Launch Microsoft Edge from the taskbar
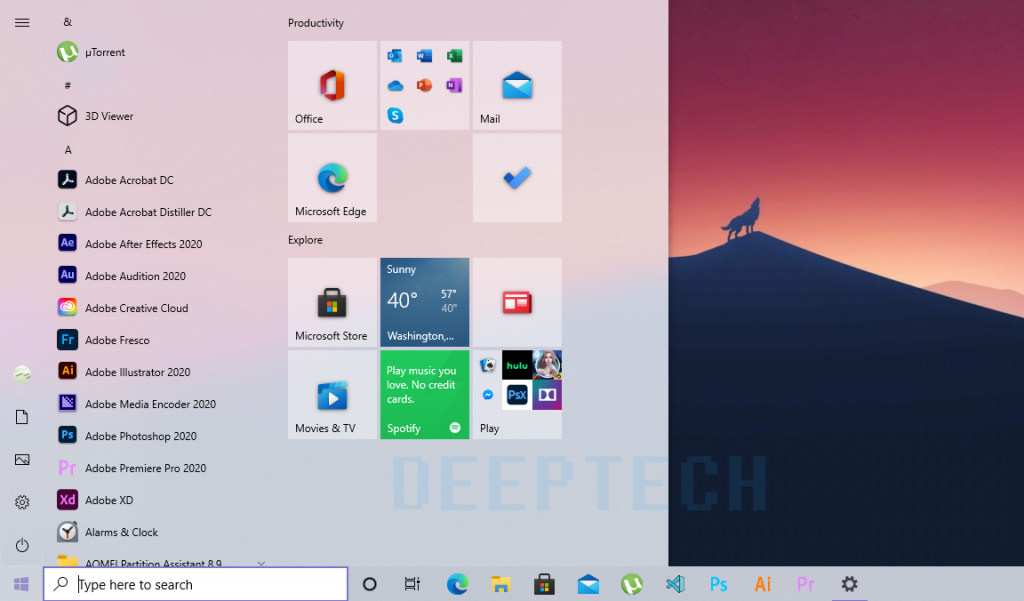Viewport: 1024px width, 601px height. point(457,584)
